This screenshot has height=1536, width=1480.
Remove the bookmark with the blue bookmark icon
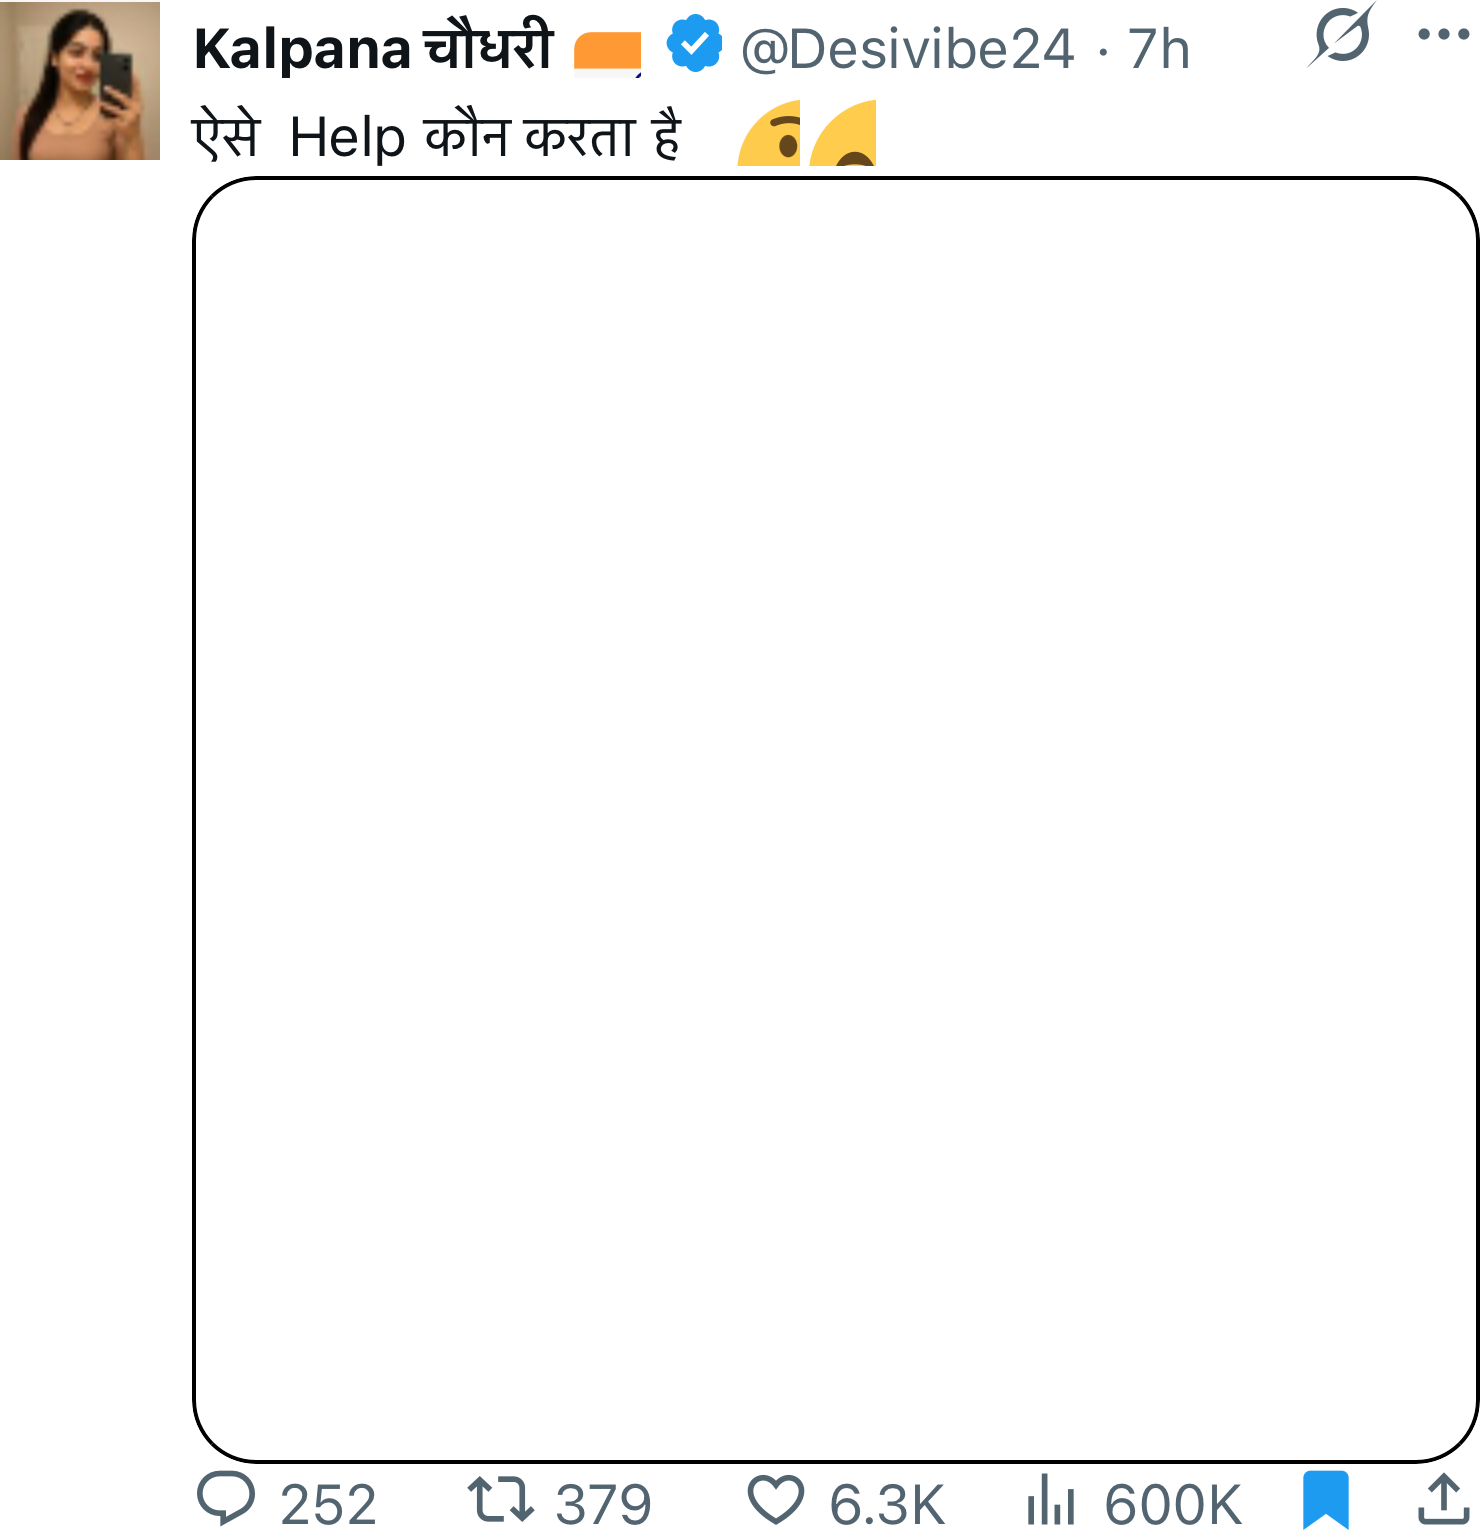tap(1326, 1499)
